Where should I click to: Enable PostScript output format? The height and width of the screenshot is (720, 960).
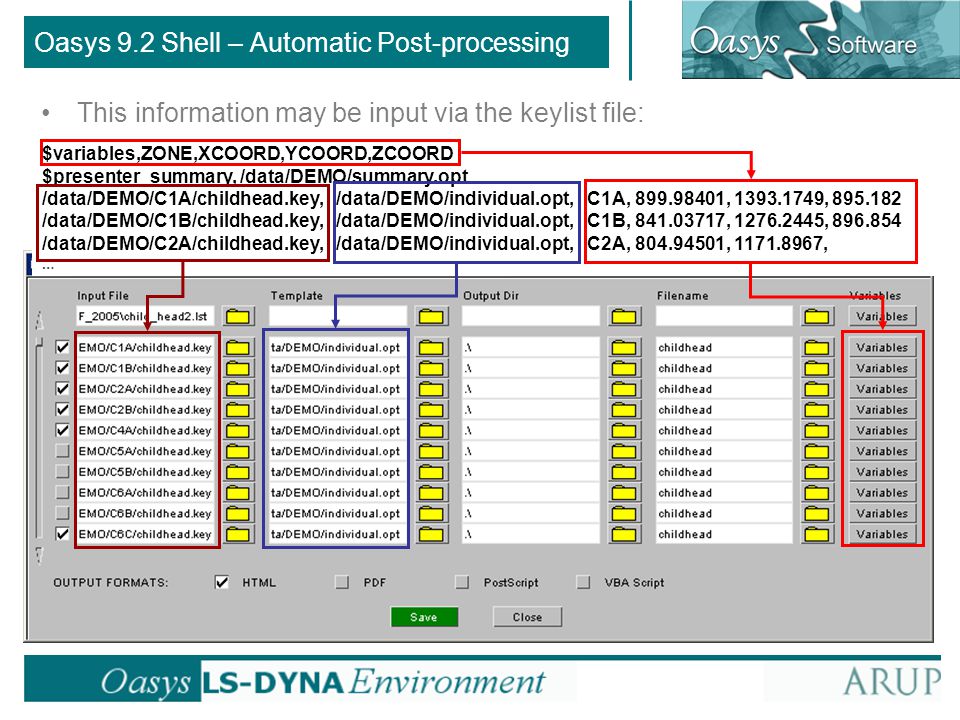tap(463, 583)
